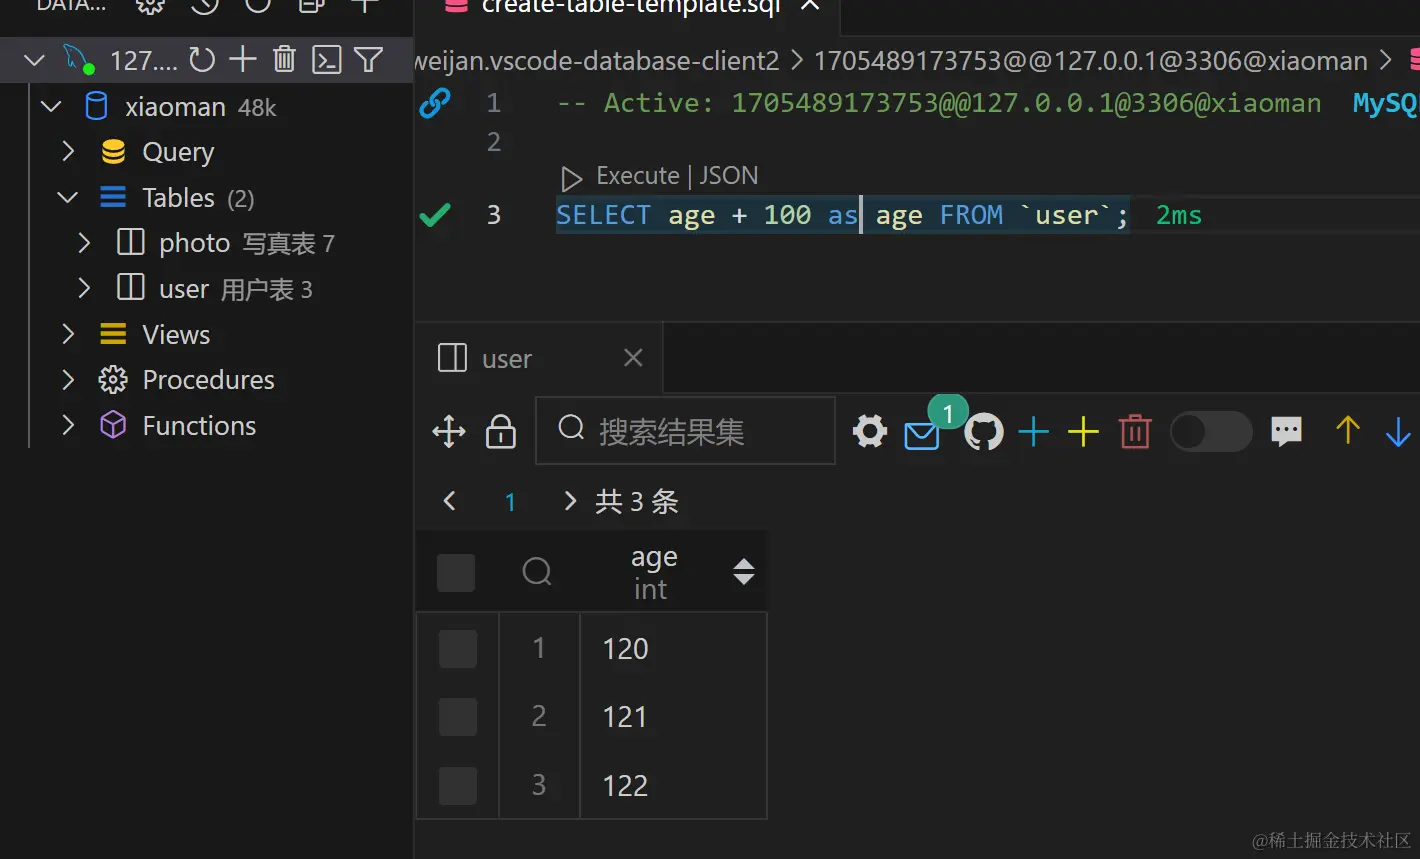The image size is (1420, 859).
Task: Check the checkbox for row 2
Action: click(458, 717)
